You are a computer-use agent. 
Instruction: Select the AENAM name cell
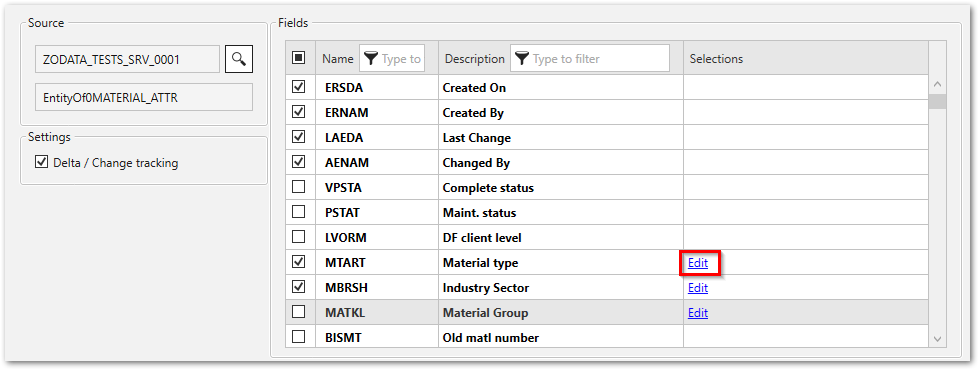pos(376,163)
